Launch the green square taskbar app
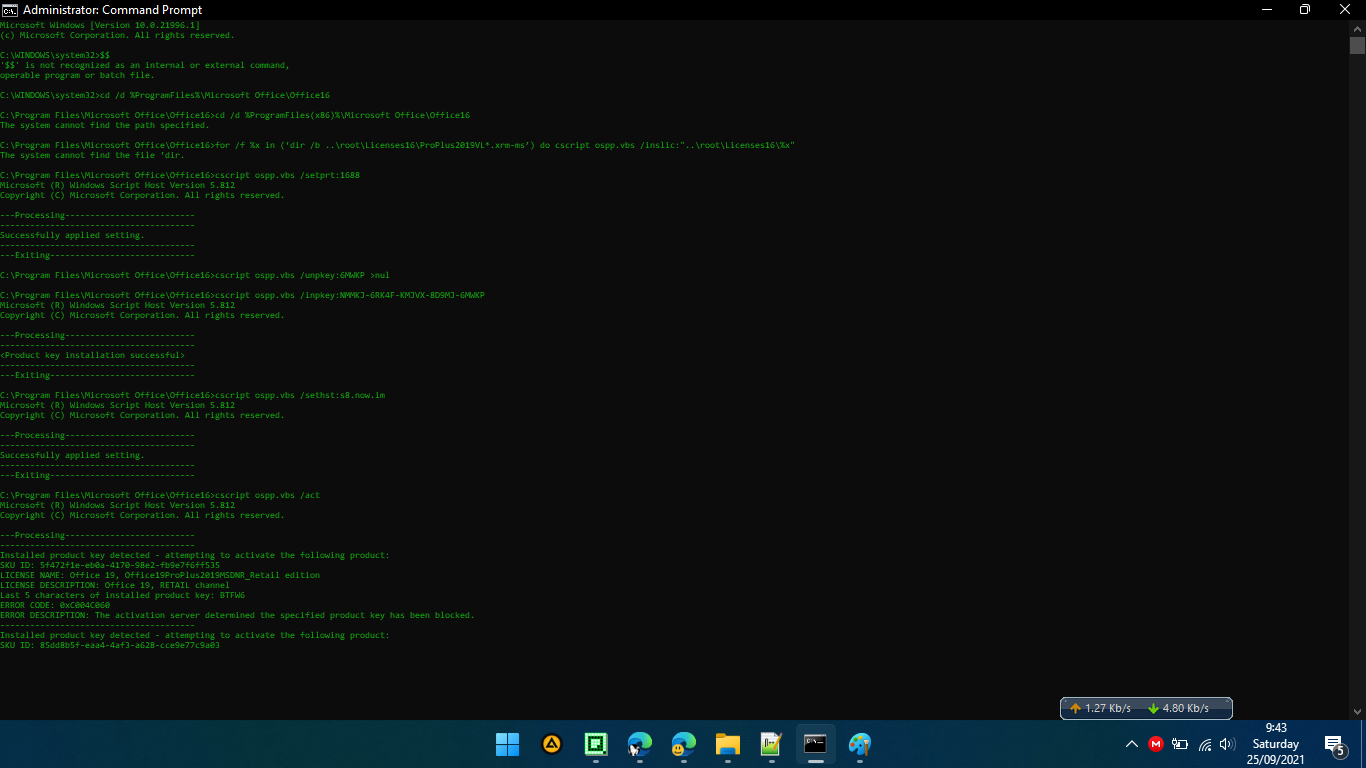This screenshot has height=768, width=1366. click(596, 744)
